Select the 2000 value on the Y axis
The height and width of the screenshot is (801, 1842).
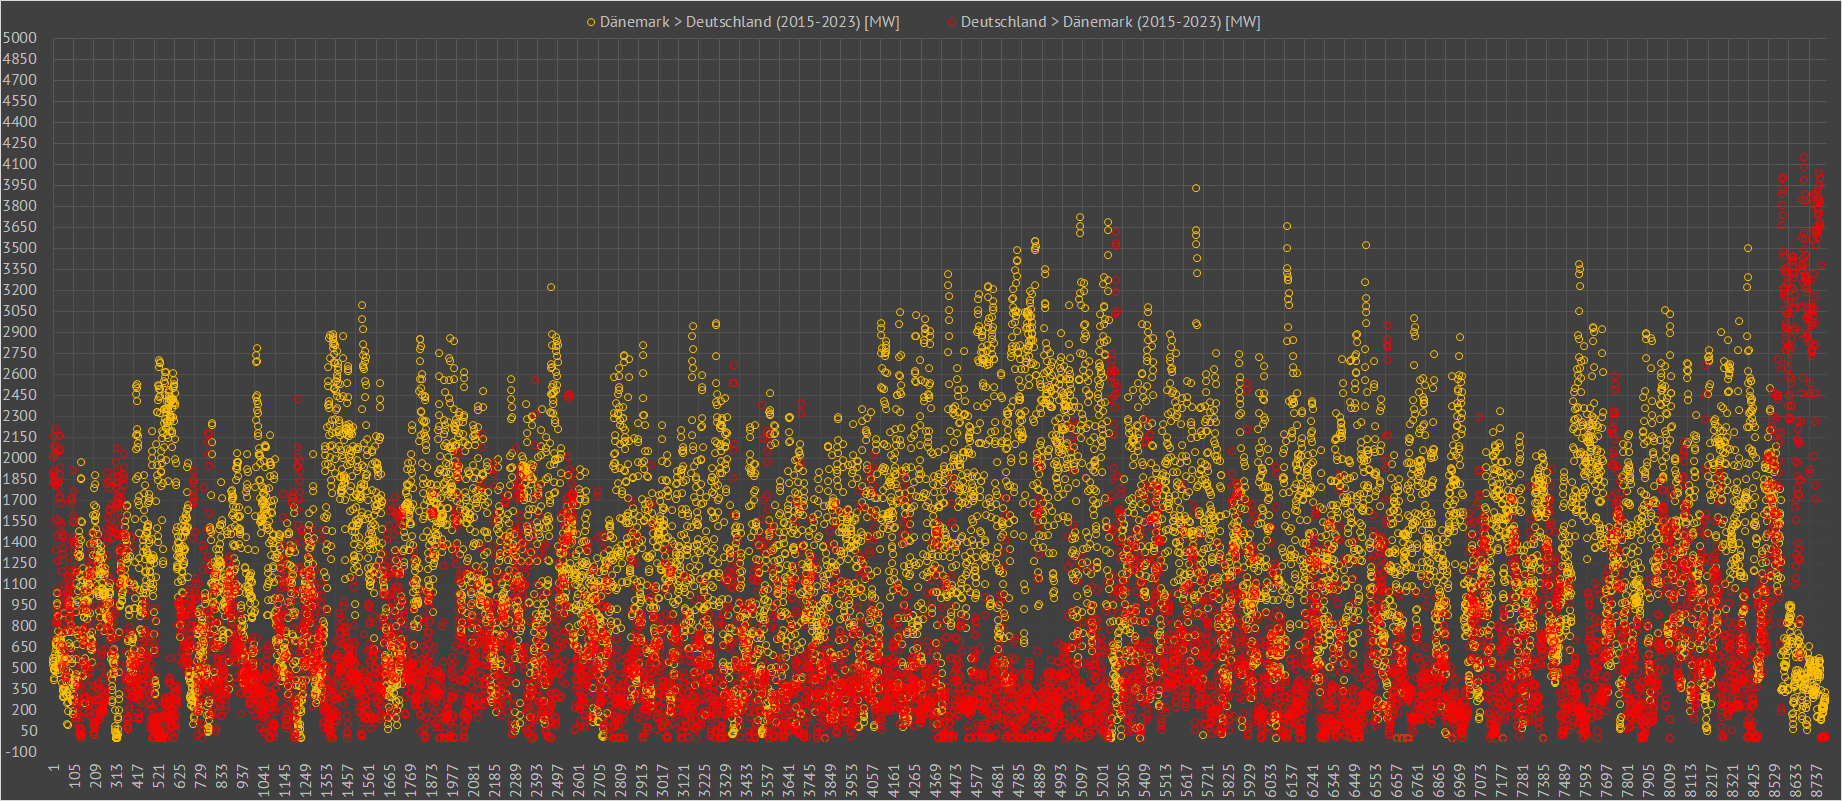(x=20, y=458)
